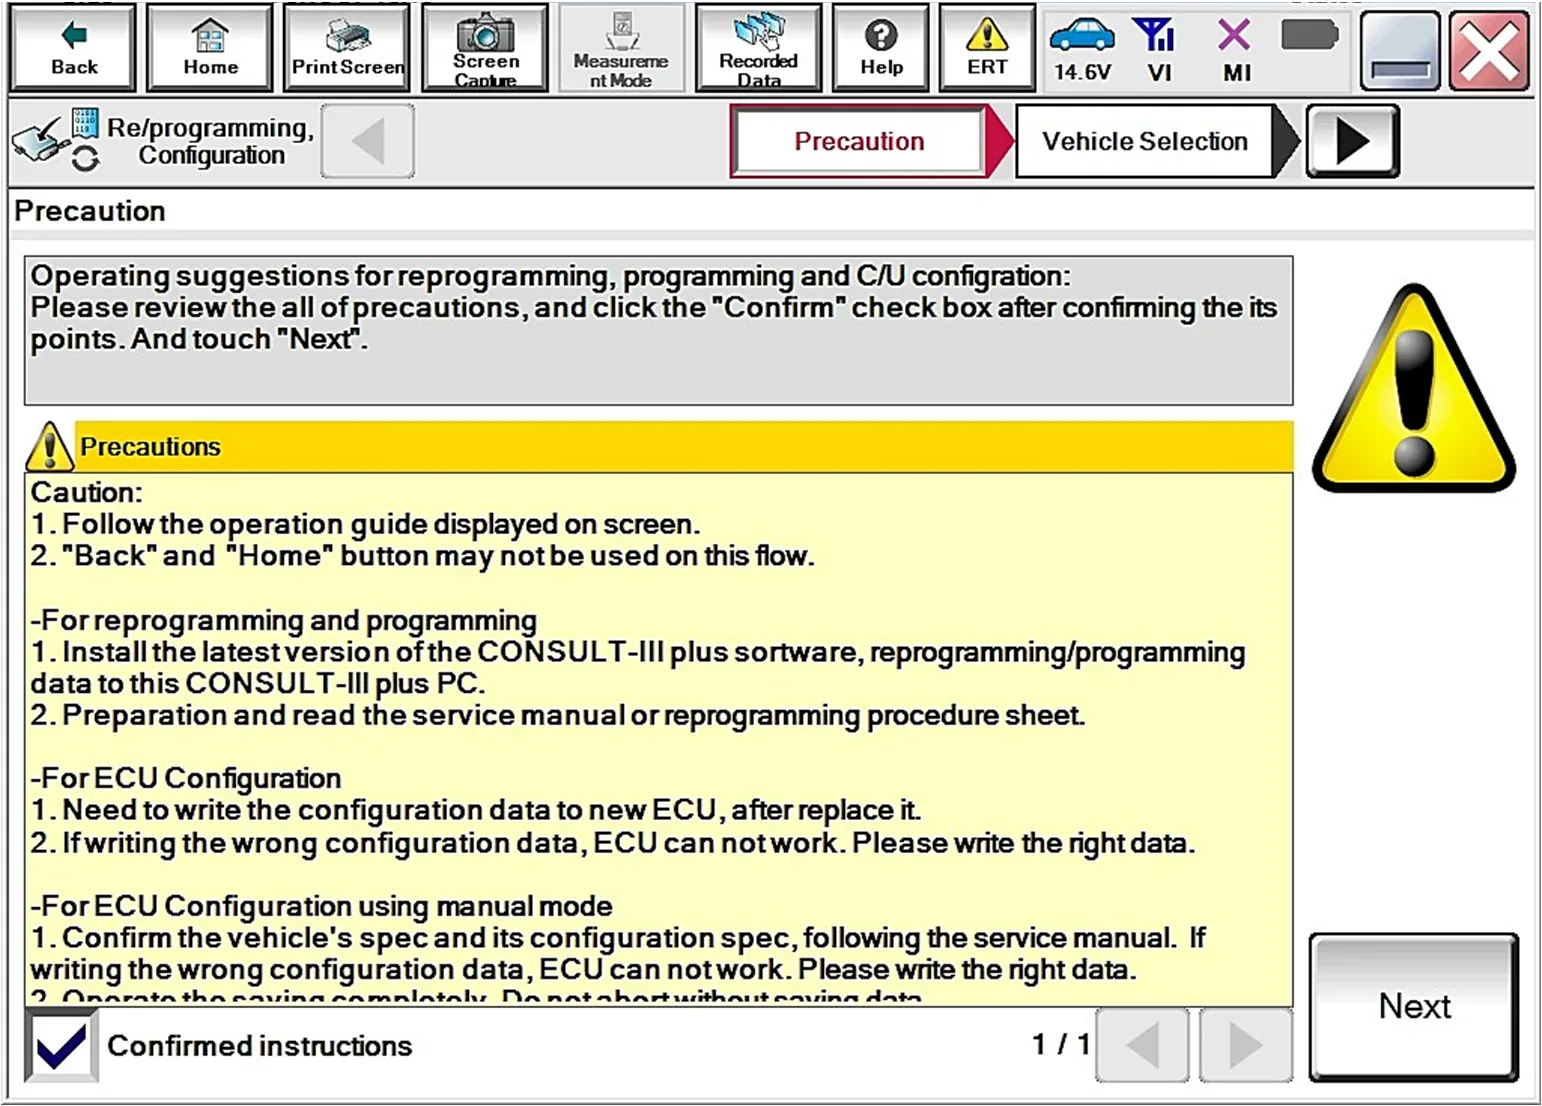Click the MI status X indicator

point(1236,50)
